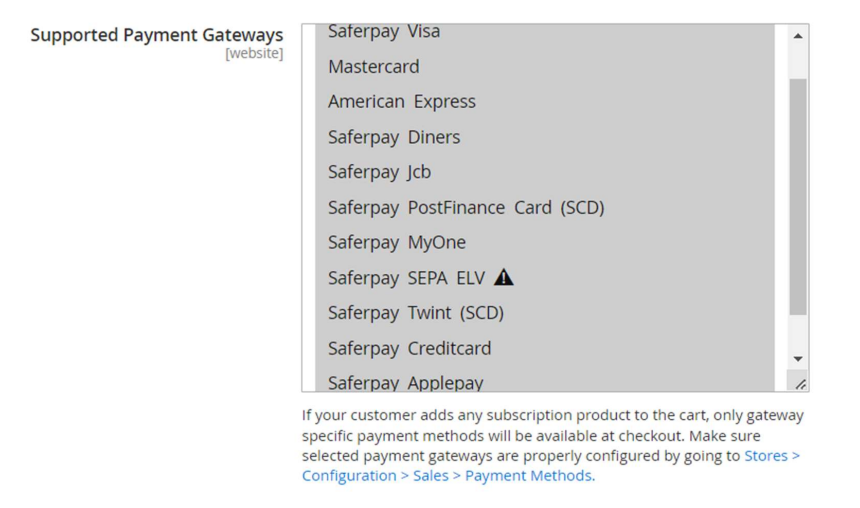
Task: Click the resize handle of the listbox
Action: pos(799,383)
